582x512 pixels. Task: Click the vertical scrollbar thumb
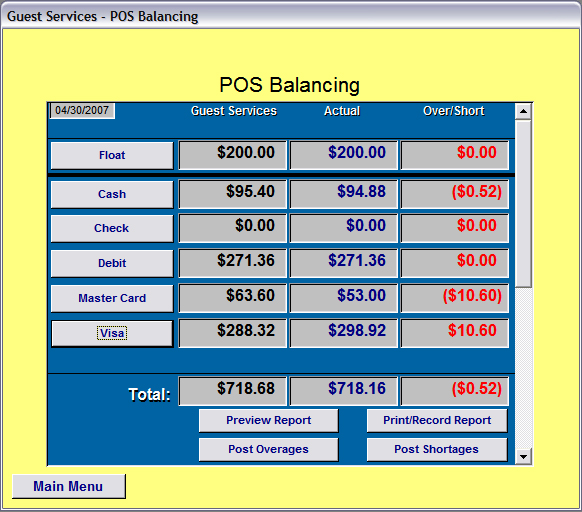click(523, 203)
